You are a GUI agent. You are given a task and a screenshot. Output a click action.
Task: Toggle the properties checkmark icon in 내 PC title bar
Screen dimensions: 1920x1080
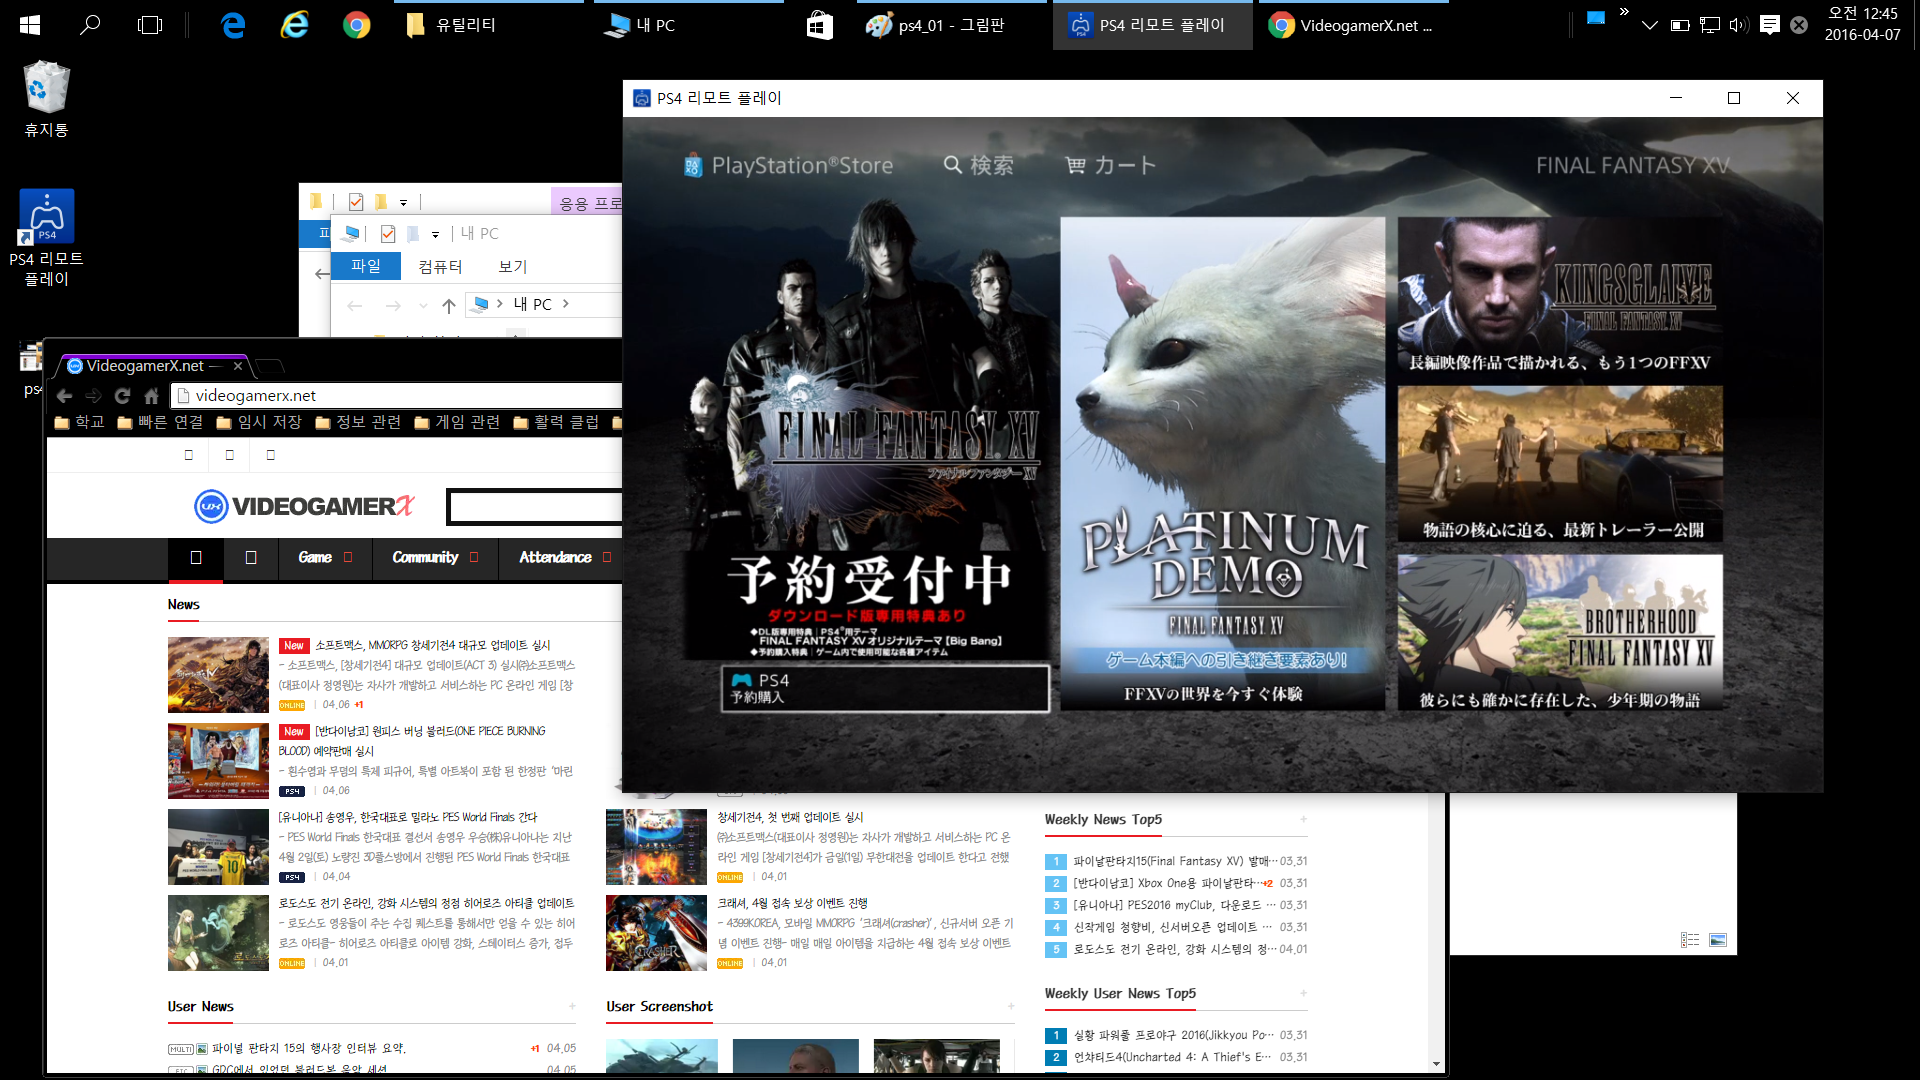[x=388, y=234]
